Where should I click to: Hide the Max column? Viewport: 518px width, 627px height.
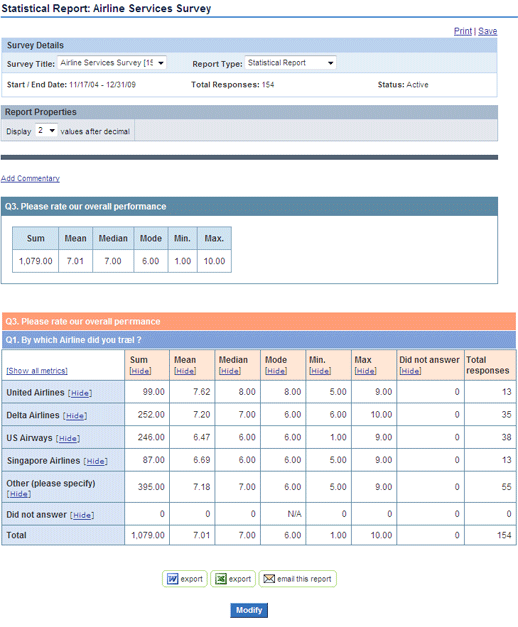[366, 371]
